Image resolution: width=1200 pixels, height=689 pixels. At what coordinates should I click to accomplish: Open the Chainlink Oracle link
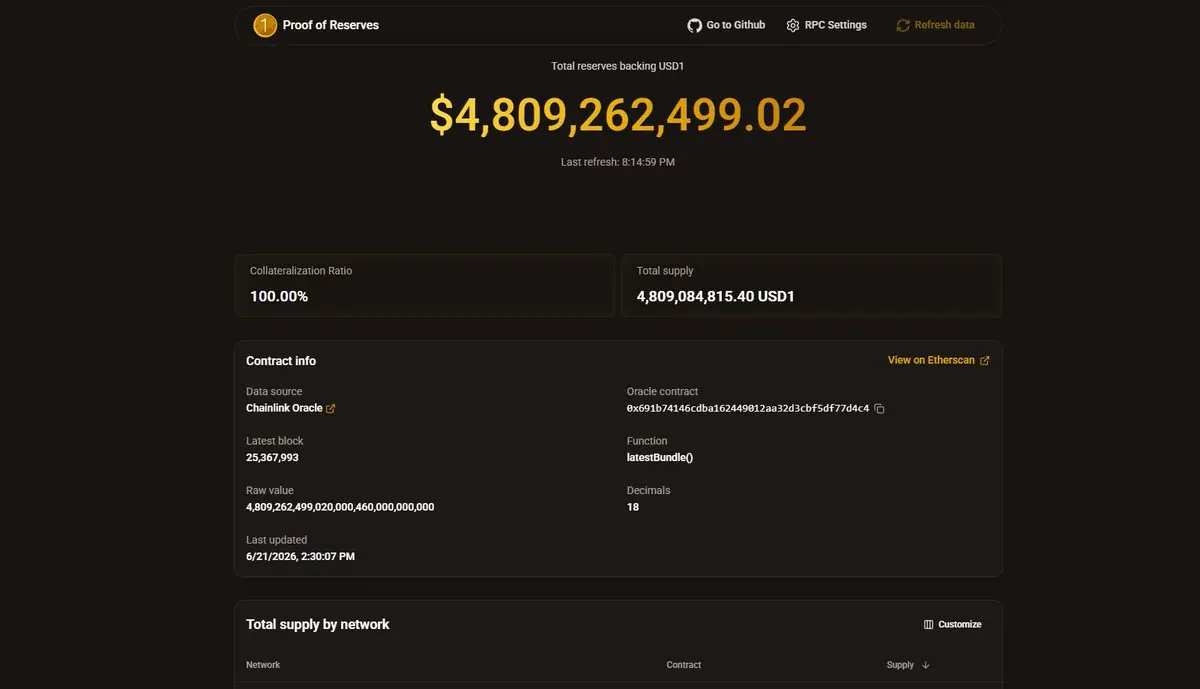(291, 408)
